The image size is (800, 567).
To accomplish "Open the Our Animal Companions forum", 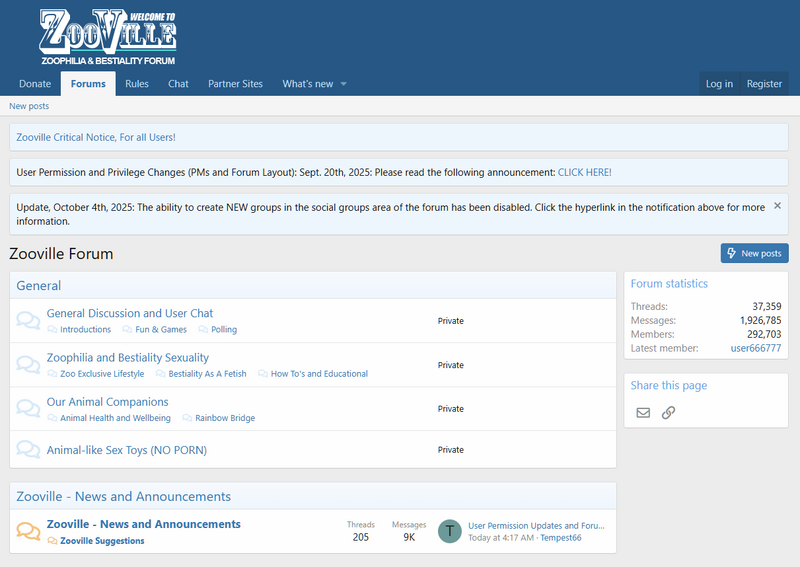I will click(x=107, y=402).
